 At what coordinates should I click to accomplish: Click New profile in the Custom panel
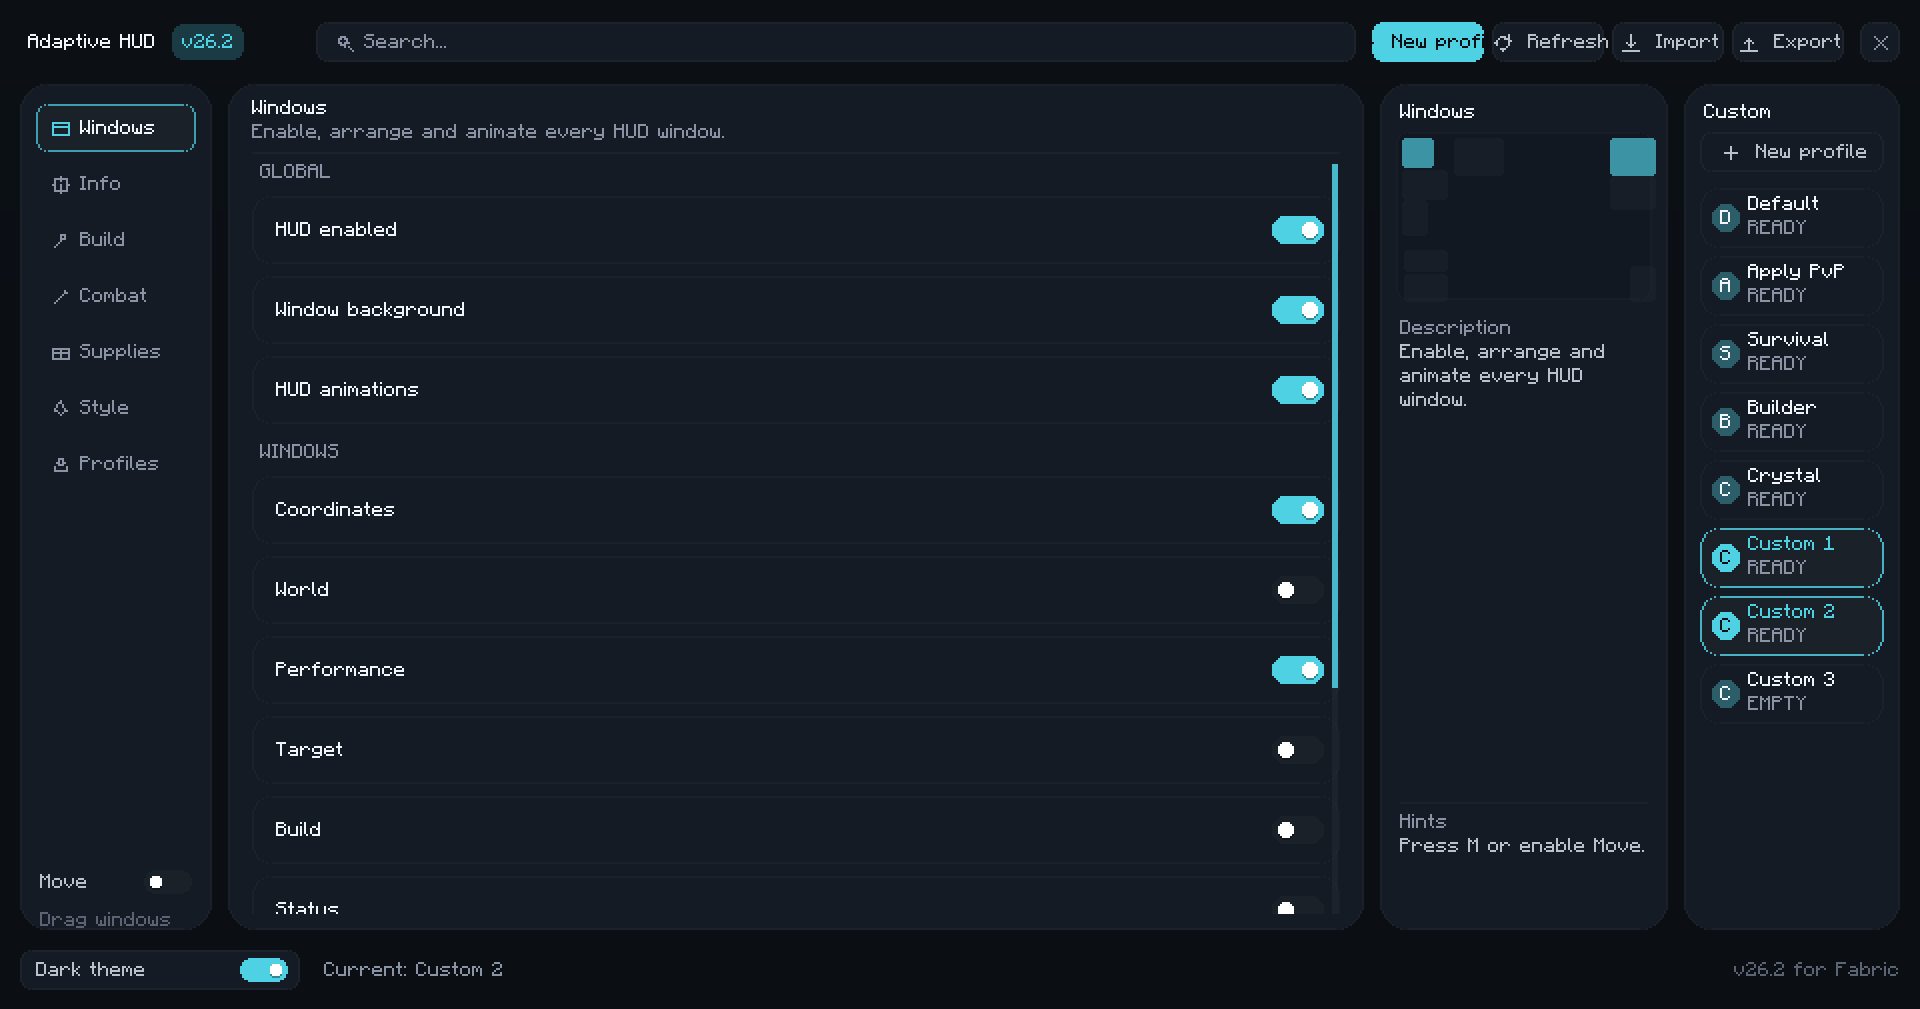1792,152
